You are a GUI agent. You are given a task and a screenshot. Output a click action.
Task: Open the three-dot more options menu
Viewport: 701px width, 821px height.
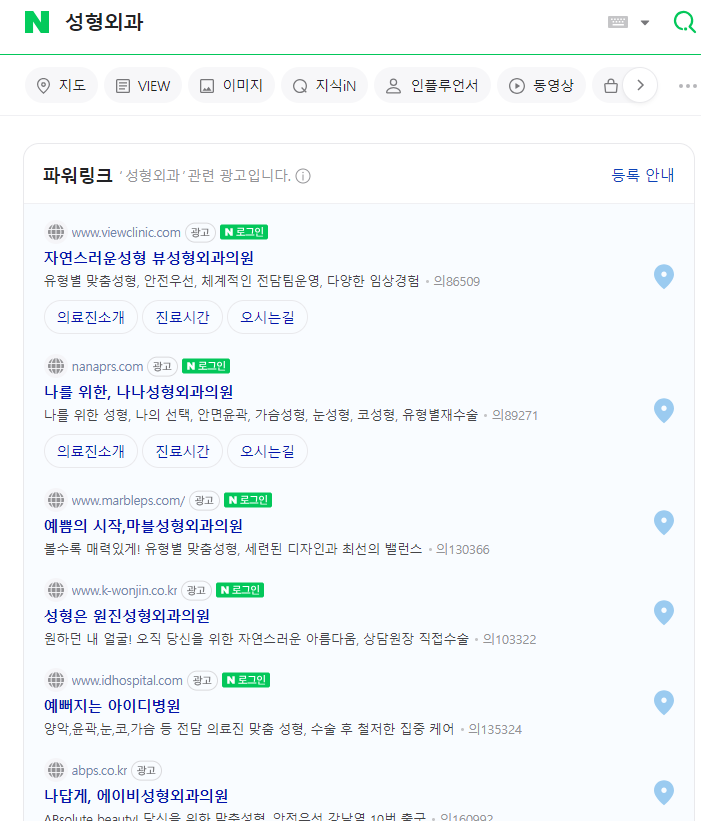[687, 86]
